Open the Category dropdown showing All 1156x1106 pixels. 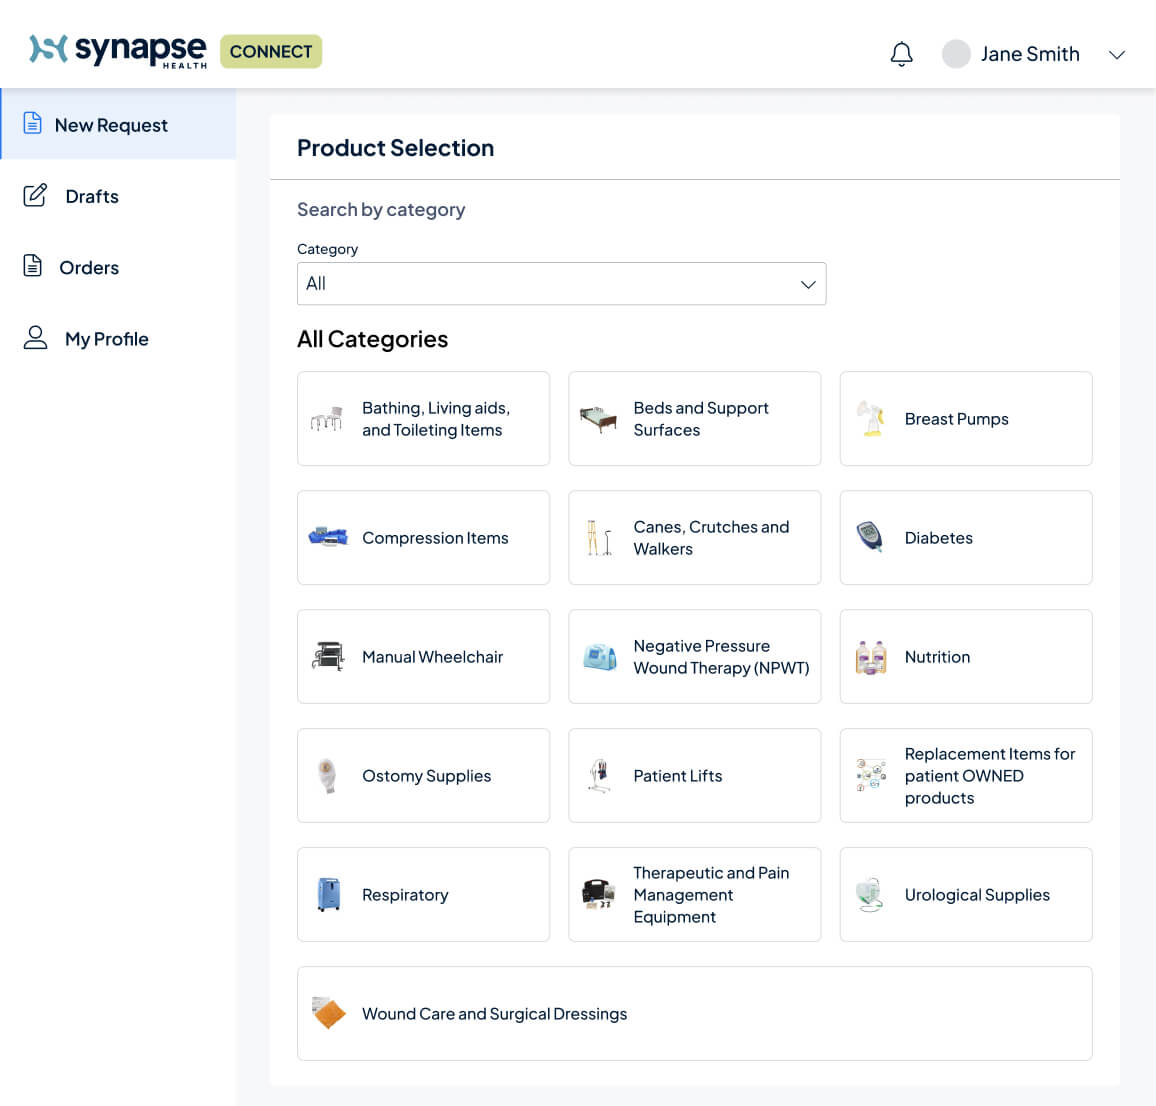(561, 284)
